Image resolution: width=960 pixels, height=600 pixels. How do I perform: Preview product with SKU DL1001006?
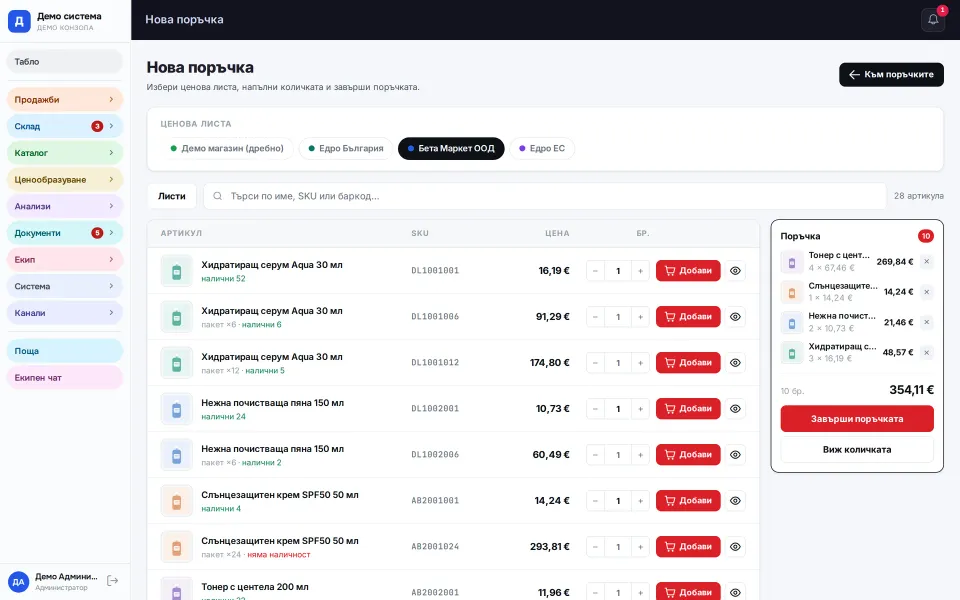(x=735, y=317)
